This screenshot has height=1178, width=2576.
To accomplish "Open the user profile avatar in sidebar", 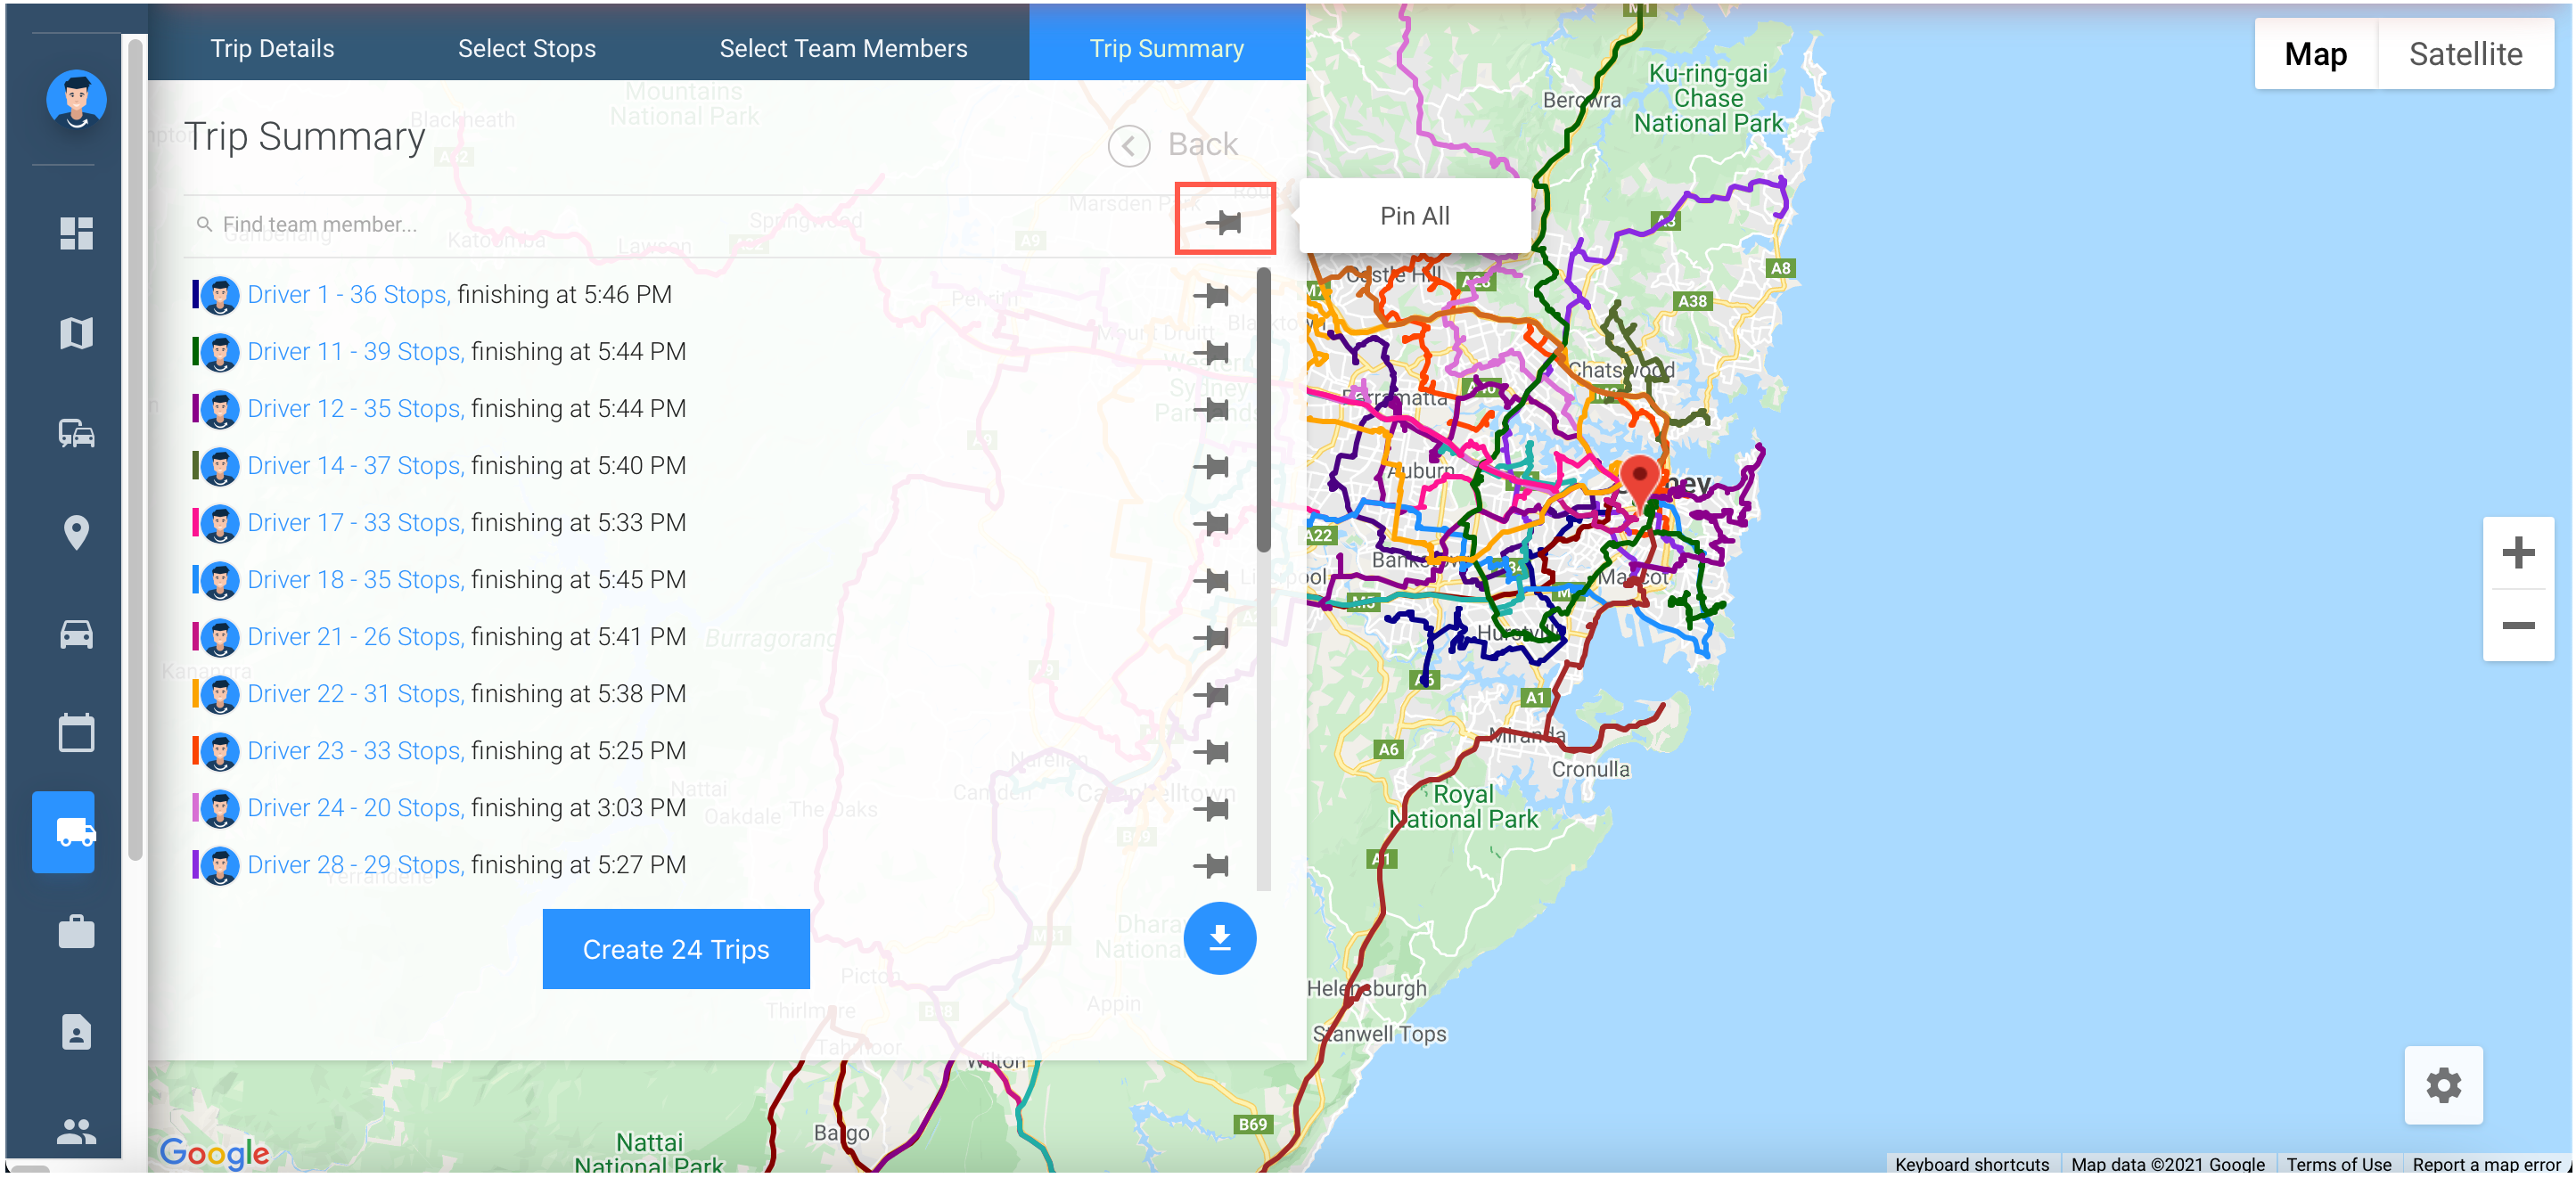I will tap(76, 99).
